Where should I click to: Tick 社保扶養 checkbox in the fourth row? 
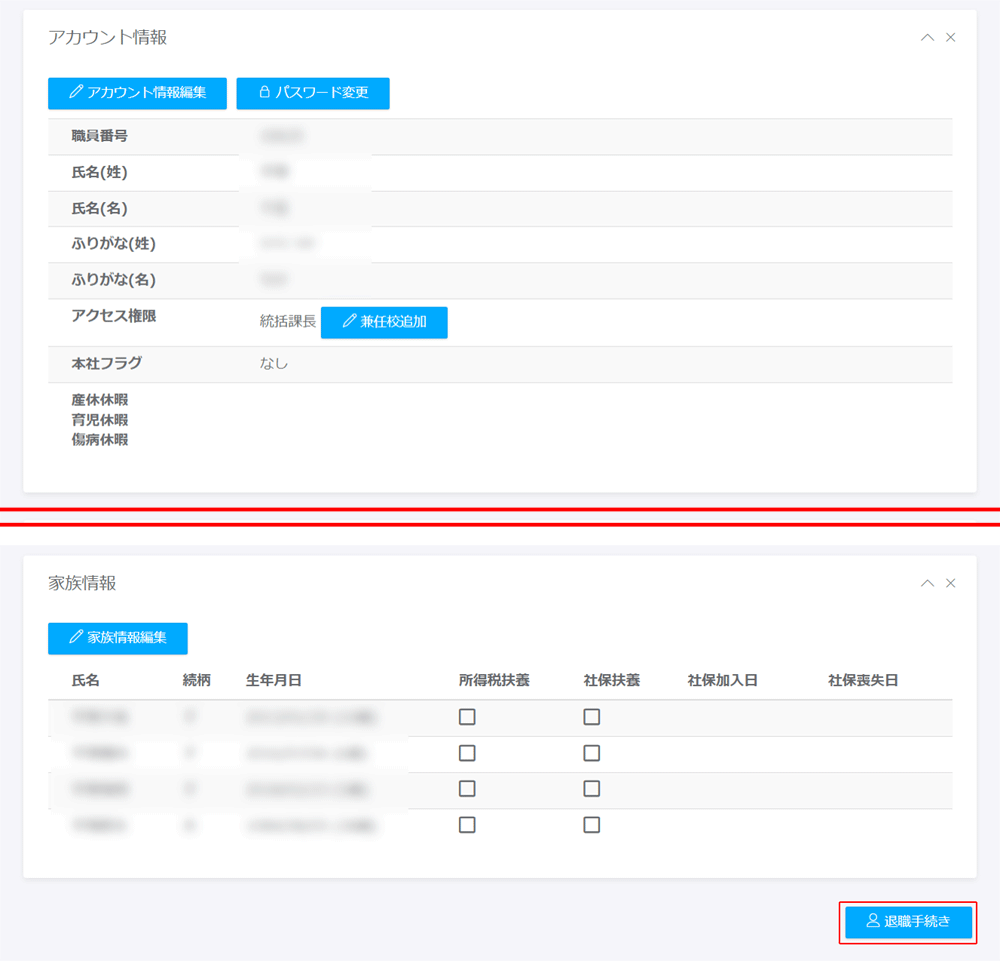[x=592, y=825]
